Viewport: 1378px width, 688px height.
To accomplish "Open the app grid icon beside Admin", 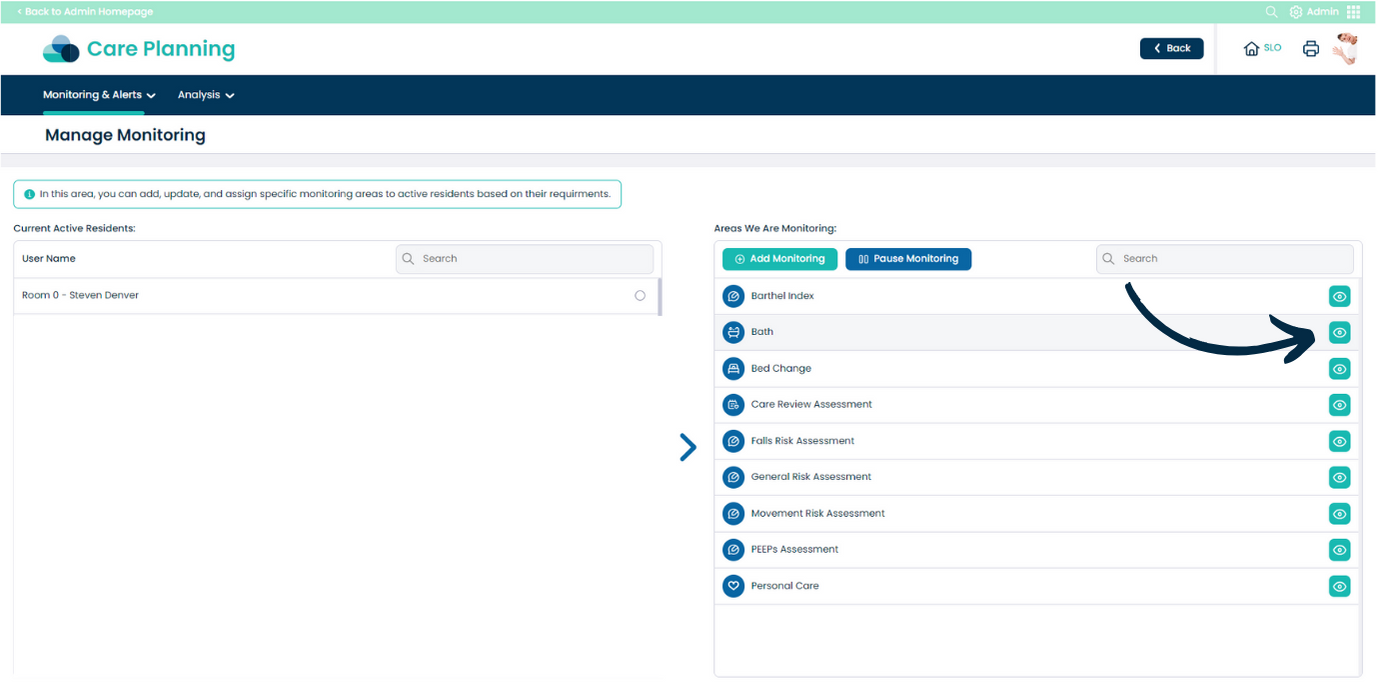I will point(1353,12).
